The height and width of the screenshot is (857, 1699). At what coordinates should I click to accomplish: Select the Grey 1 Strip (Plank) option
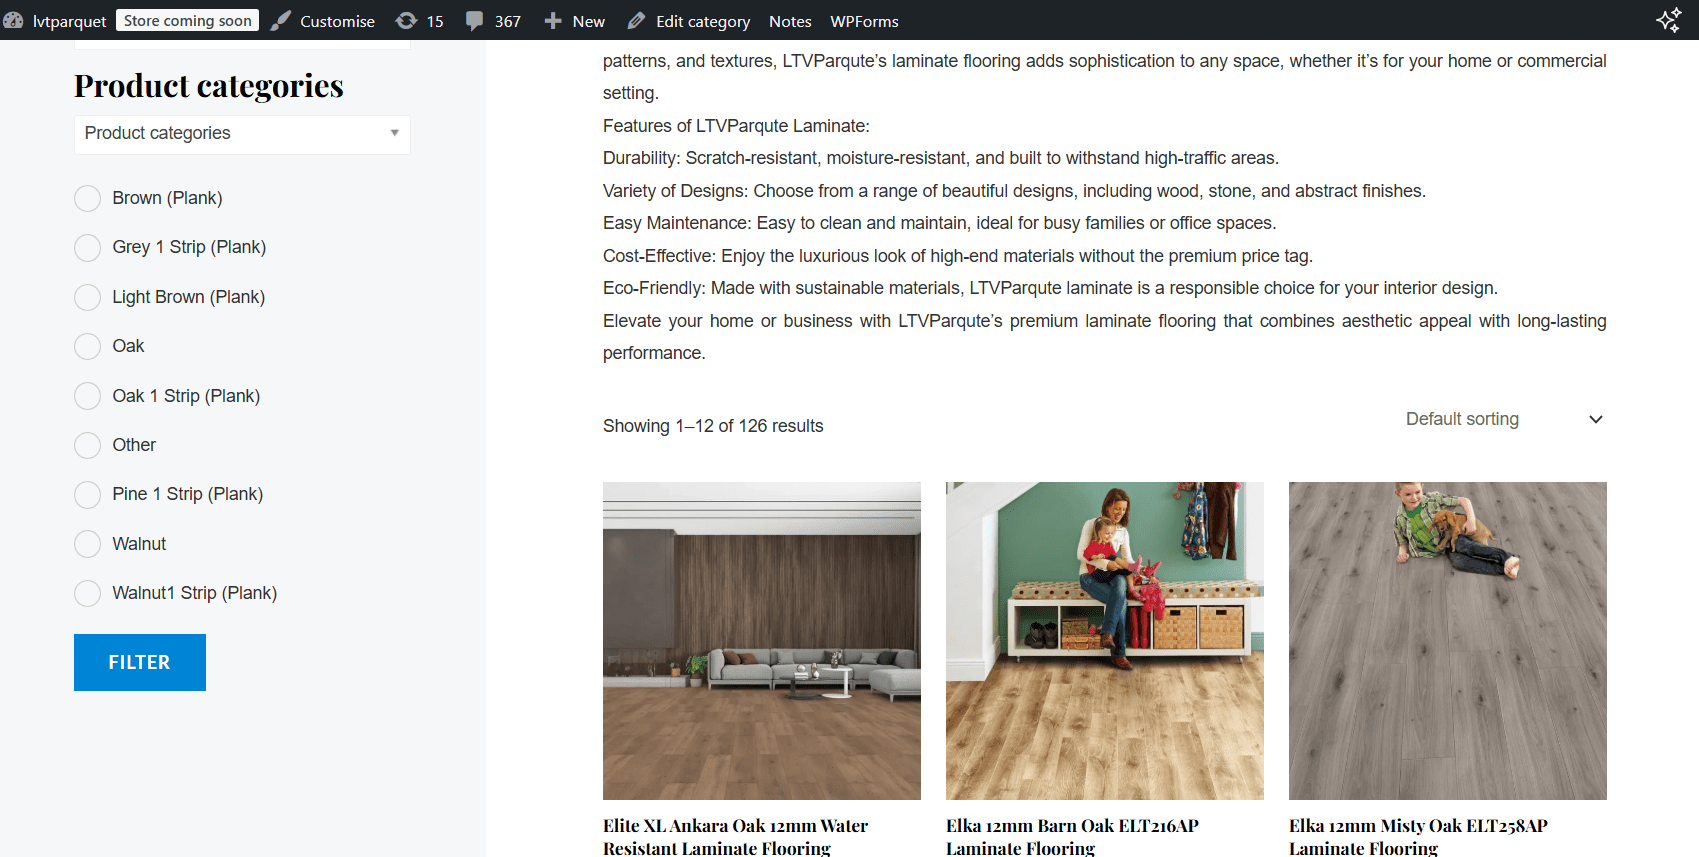(x=88, y=247)
